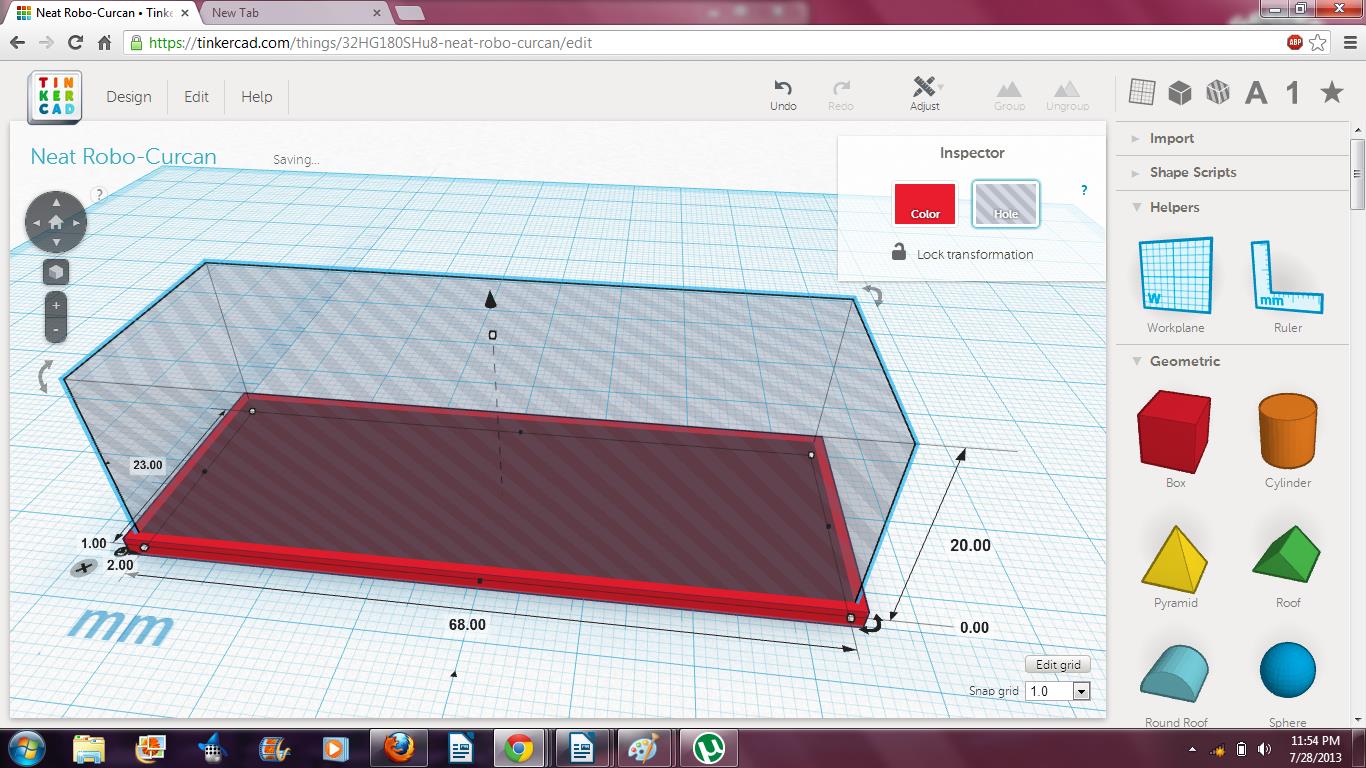Click the Tinkercad logo icon
1366x768 pixels.
click(55, 97)
